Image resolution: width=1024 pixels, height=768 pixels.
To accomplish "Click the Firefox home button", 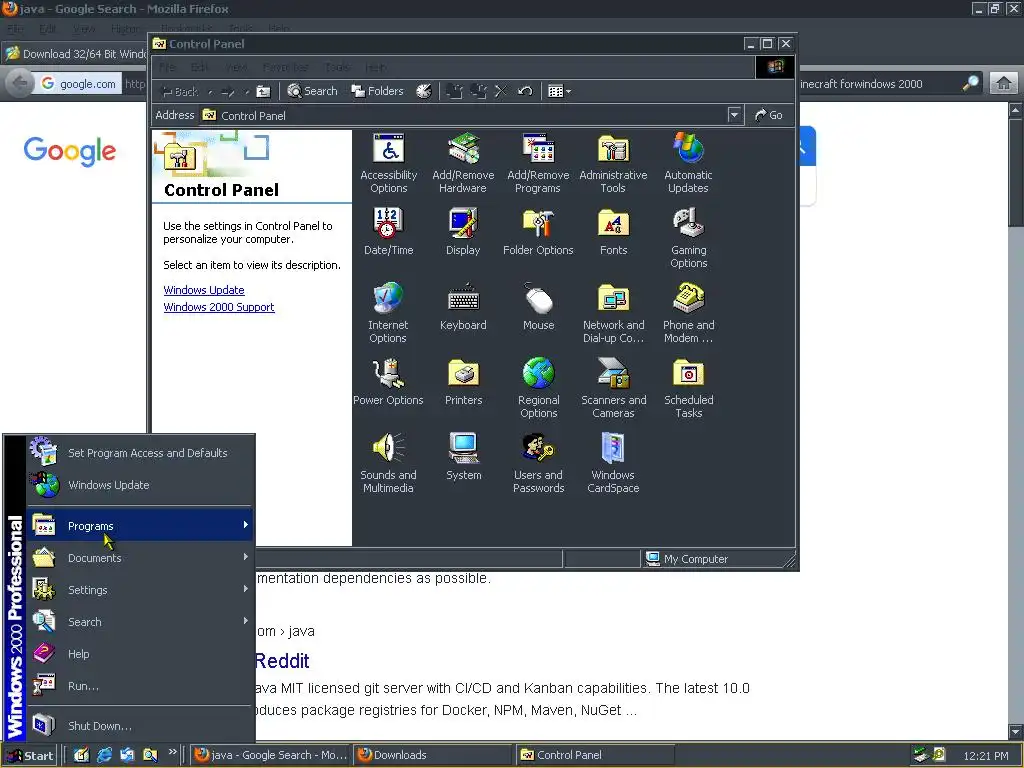I will (1004, 83).
